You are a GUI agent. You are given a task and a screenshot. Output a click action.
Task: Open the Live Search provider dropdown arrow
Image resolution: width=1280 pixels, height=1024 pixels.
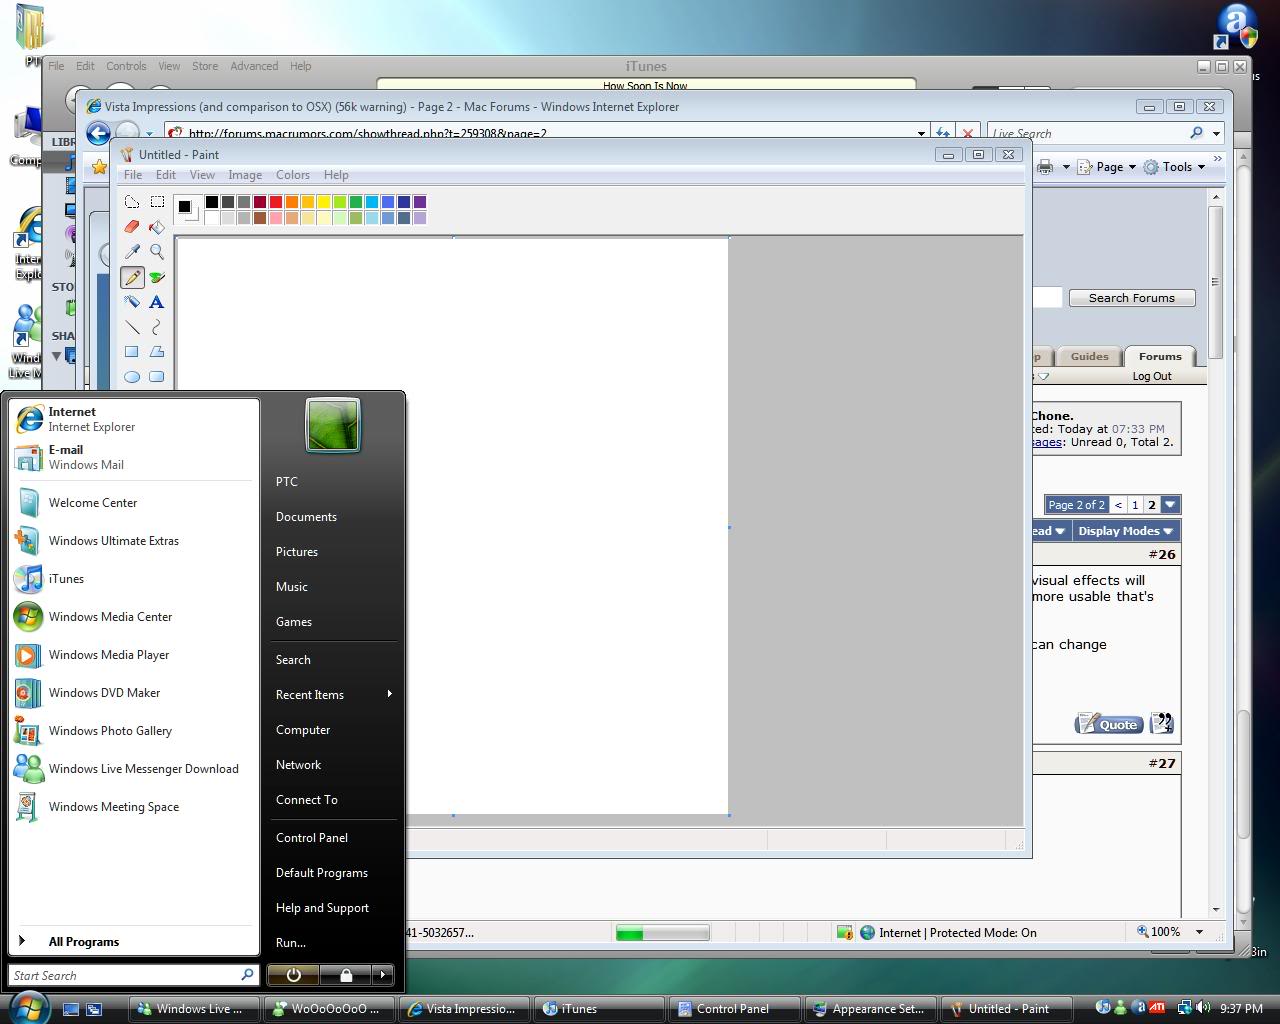tap(1217, 133)
